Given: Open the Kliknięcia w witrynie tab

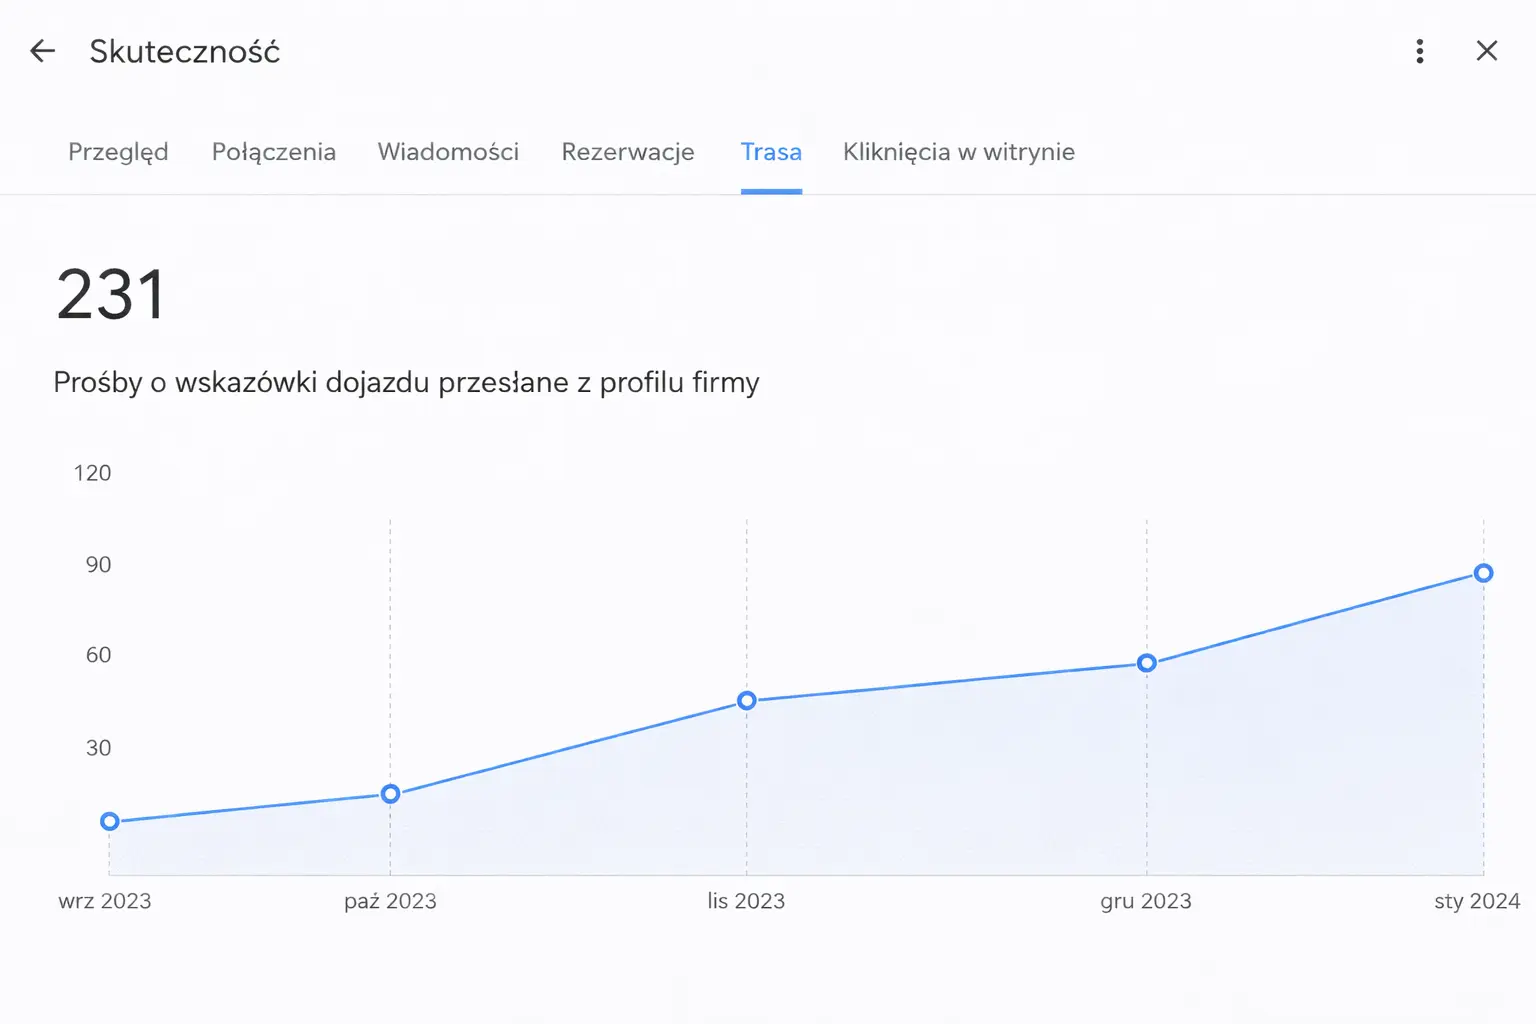Looking at the screenshot, I should click(x=958, y=152).
